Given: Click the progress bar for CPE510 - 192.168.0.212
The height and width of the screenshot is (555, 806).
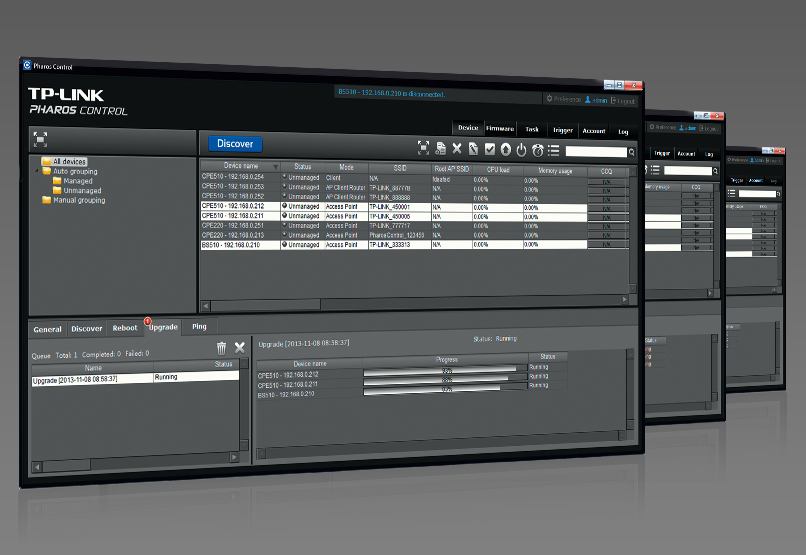Looking at the screenshot, I should 445,371.
